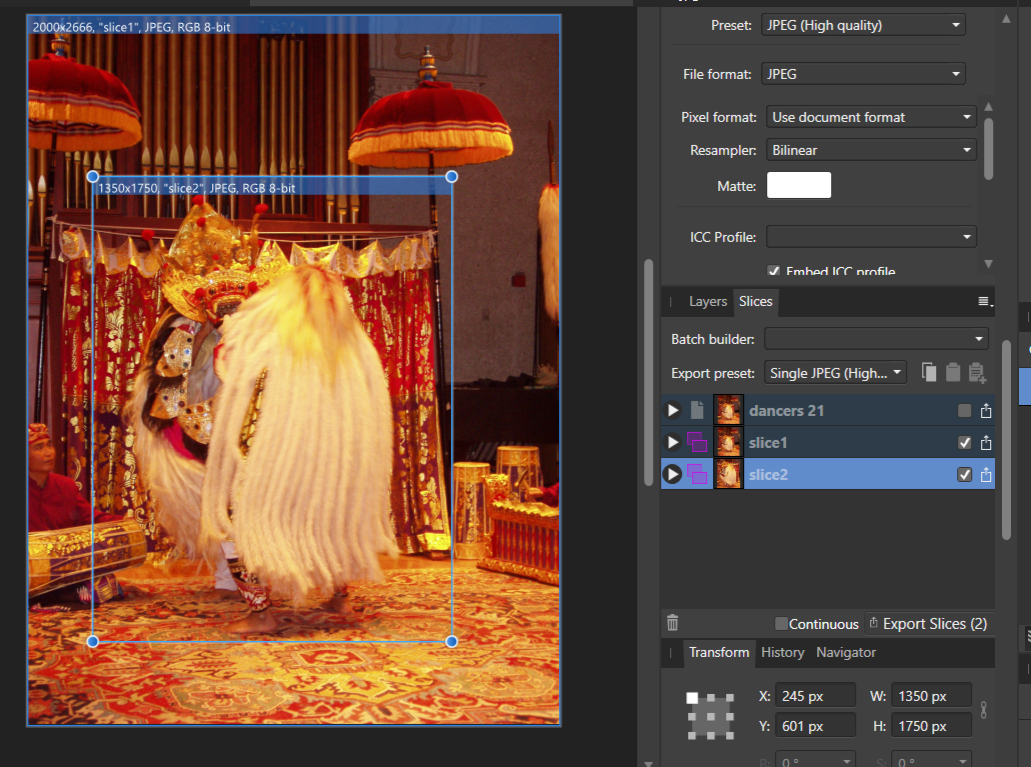The height and width of the screenshot is (767, 1031).
Task: Switch to the Layers tab
Action: pyautogui.click(x=707, y=301)
